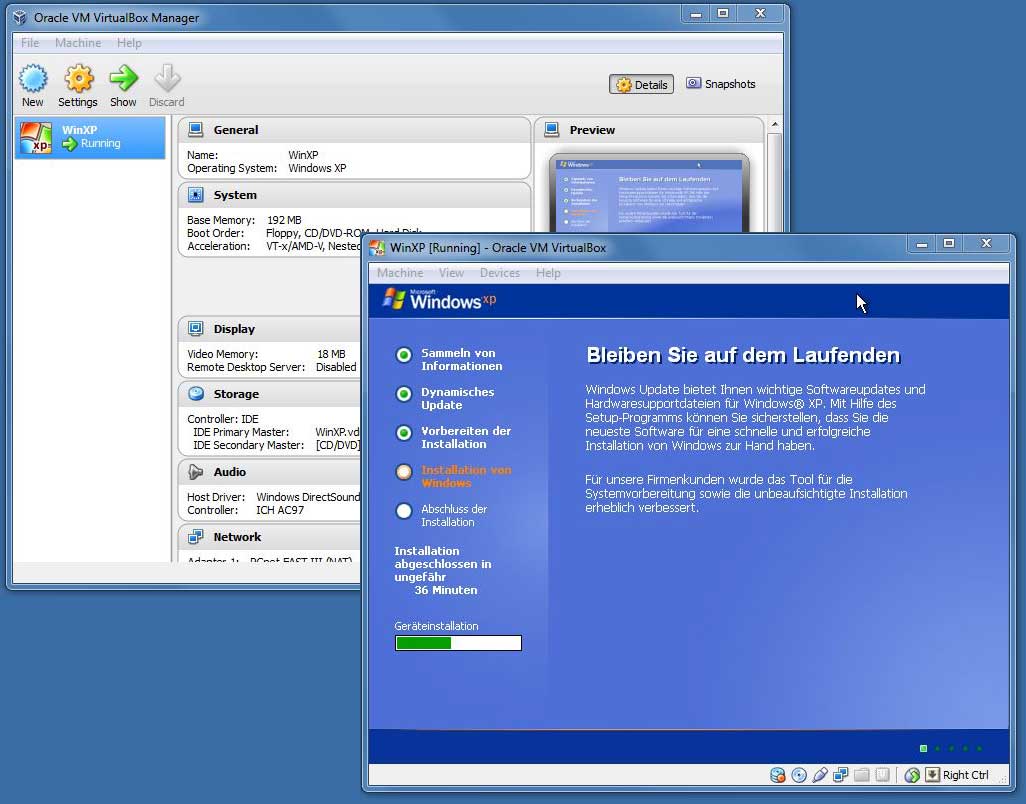Click the optical CD drive status icon
This screenshot has width=1026, height=804.
click(x=799, y=775)
